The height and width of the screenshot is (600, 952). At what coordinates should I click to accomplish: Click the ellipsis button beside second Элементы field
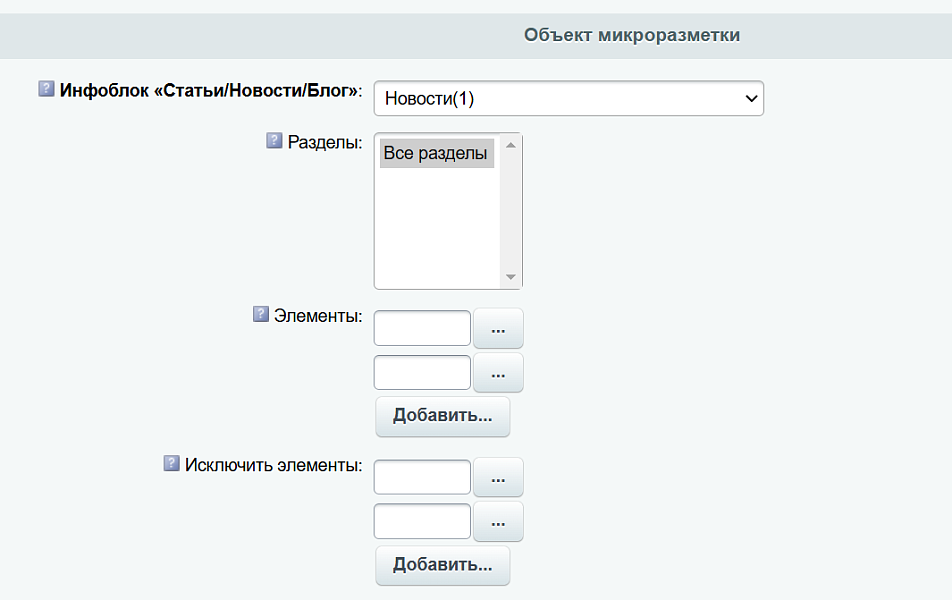[498, 372]
